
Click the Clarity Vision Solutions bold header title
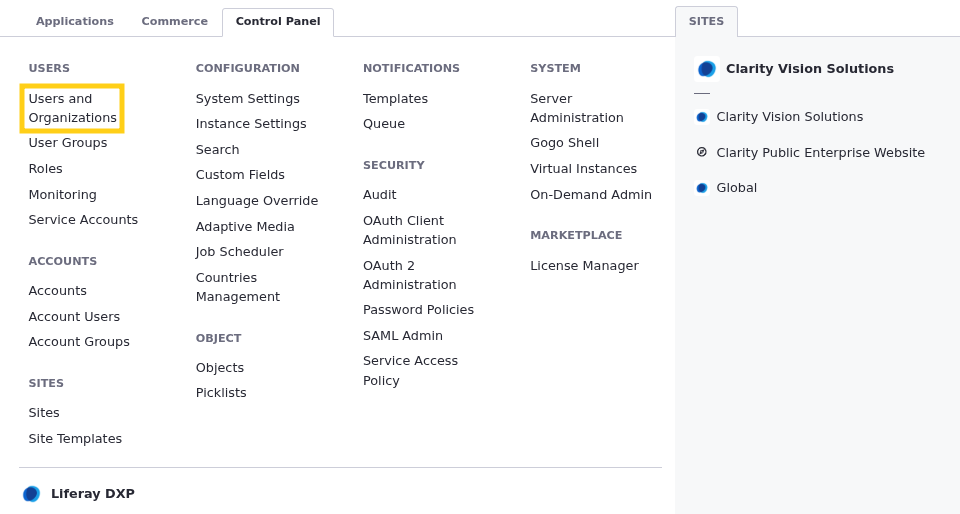[809, 69]
